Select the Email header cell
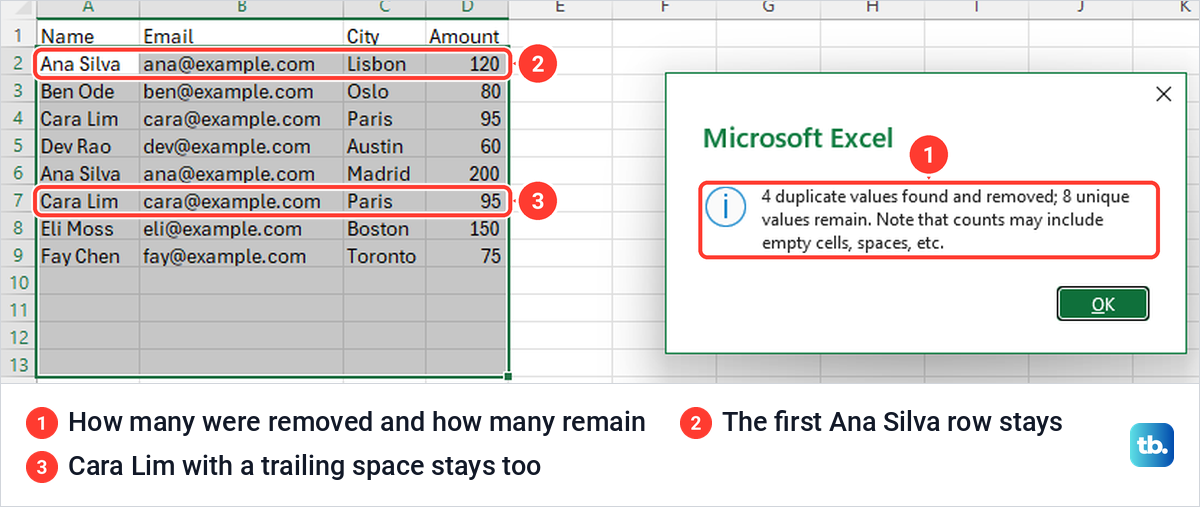The width and height of the screenshot is (1200, 507). click(241, 36)
